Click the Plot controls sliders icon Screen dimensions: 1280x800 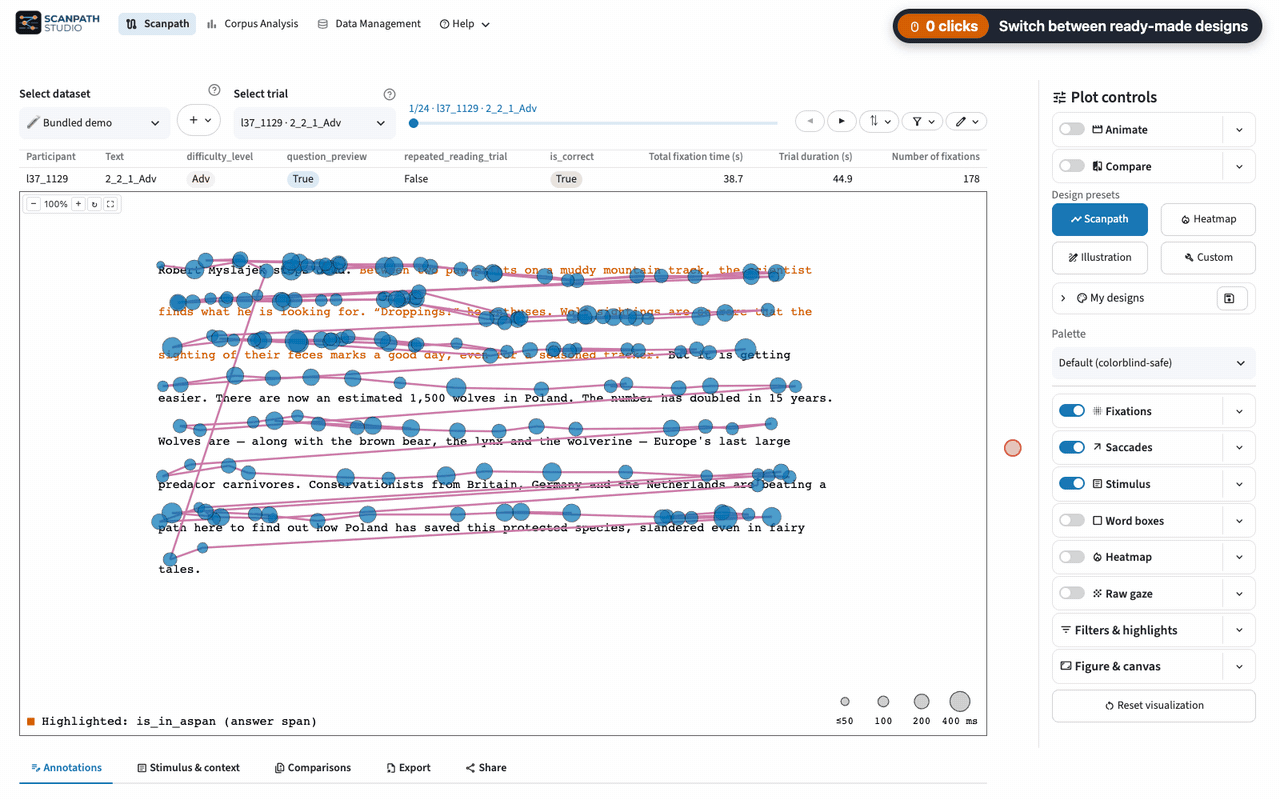(x=1059, y=97)
